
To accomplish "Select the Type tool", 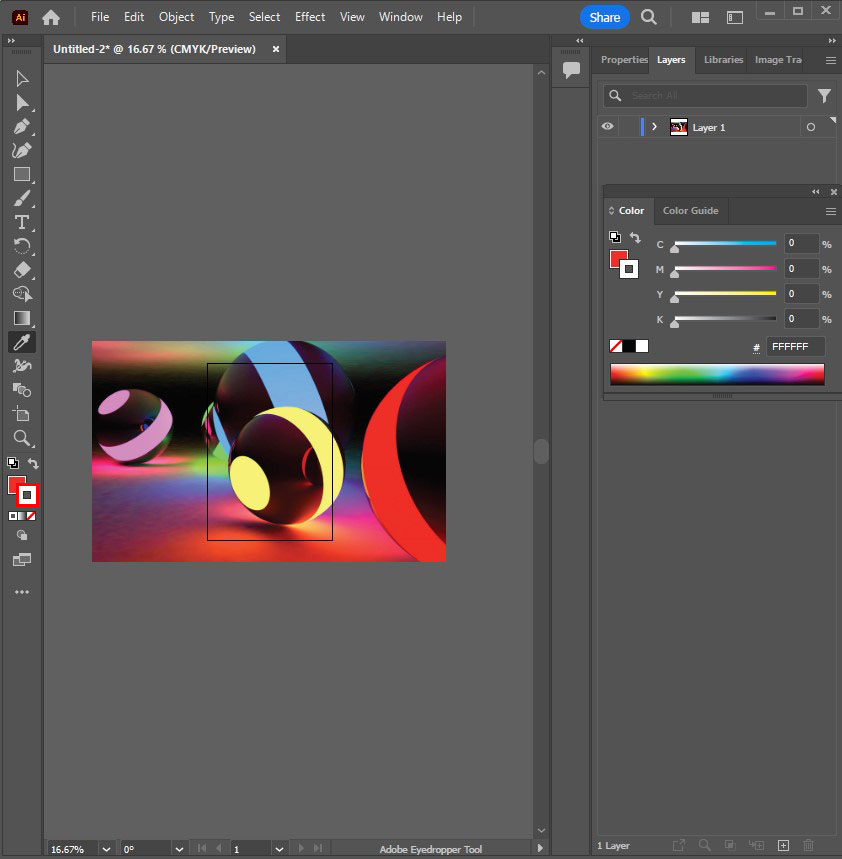I will click(21, 222).
